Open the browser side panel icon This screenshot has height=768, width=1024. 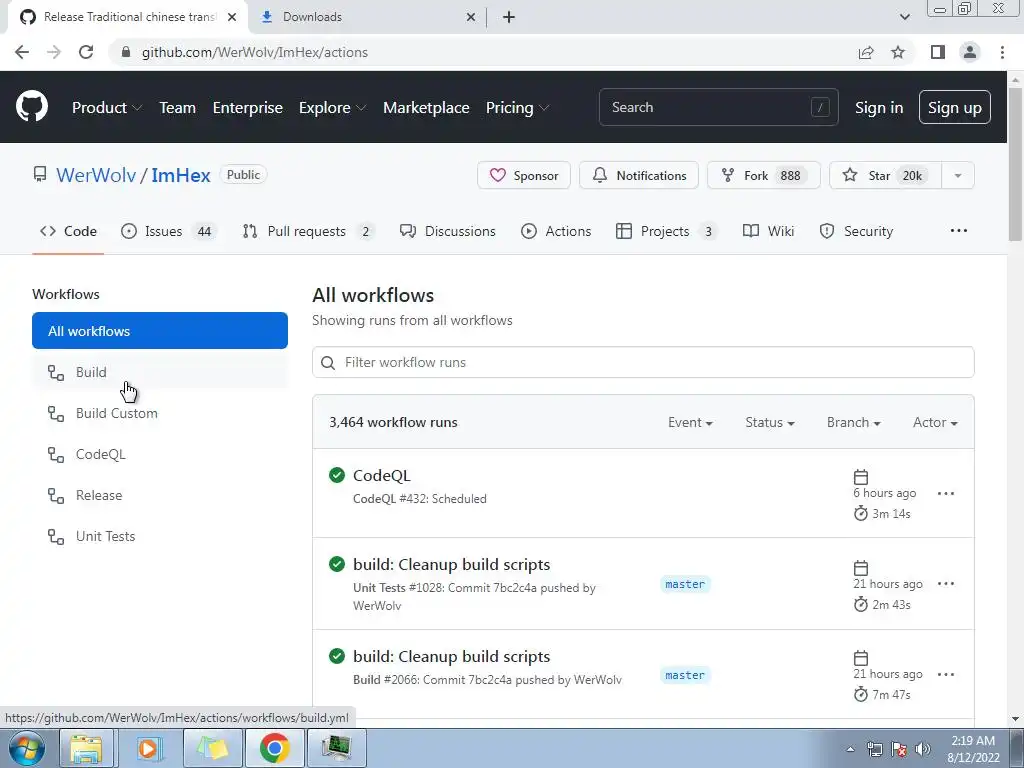point(938,52)
